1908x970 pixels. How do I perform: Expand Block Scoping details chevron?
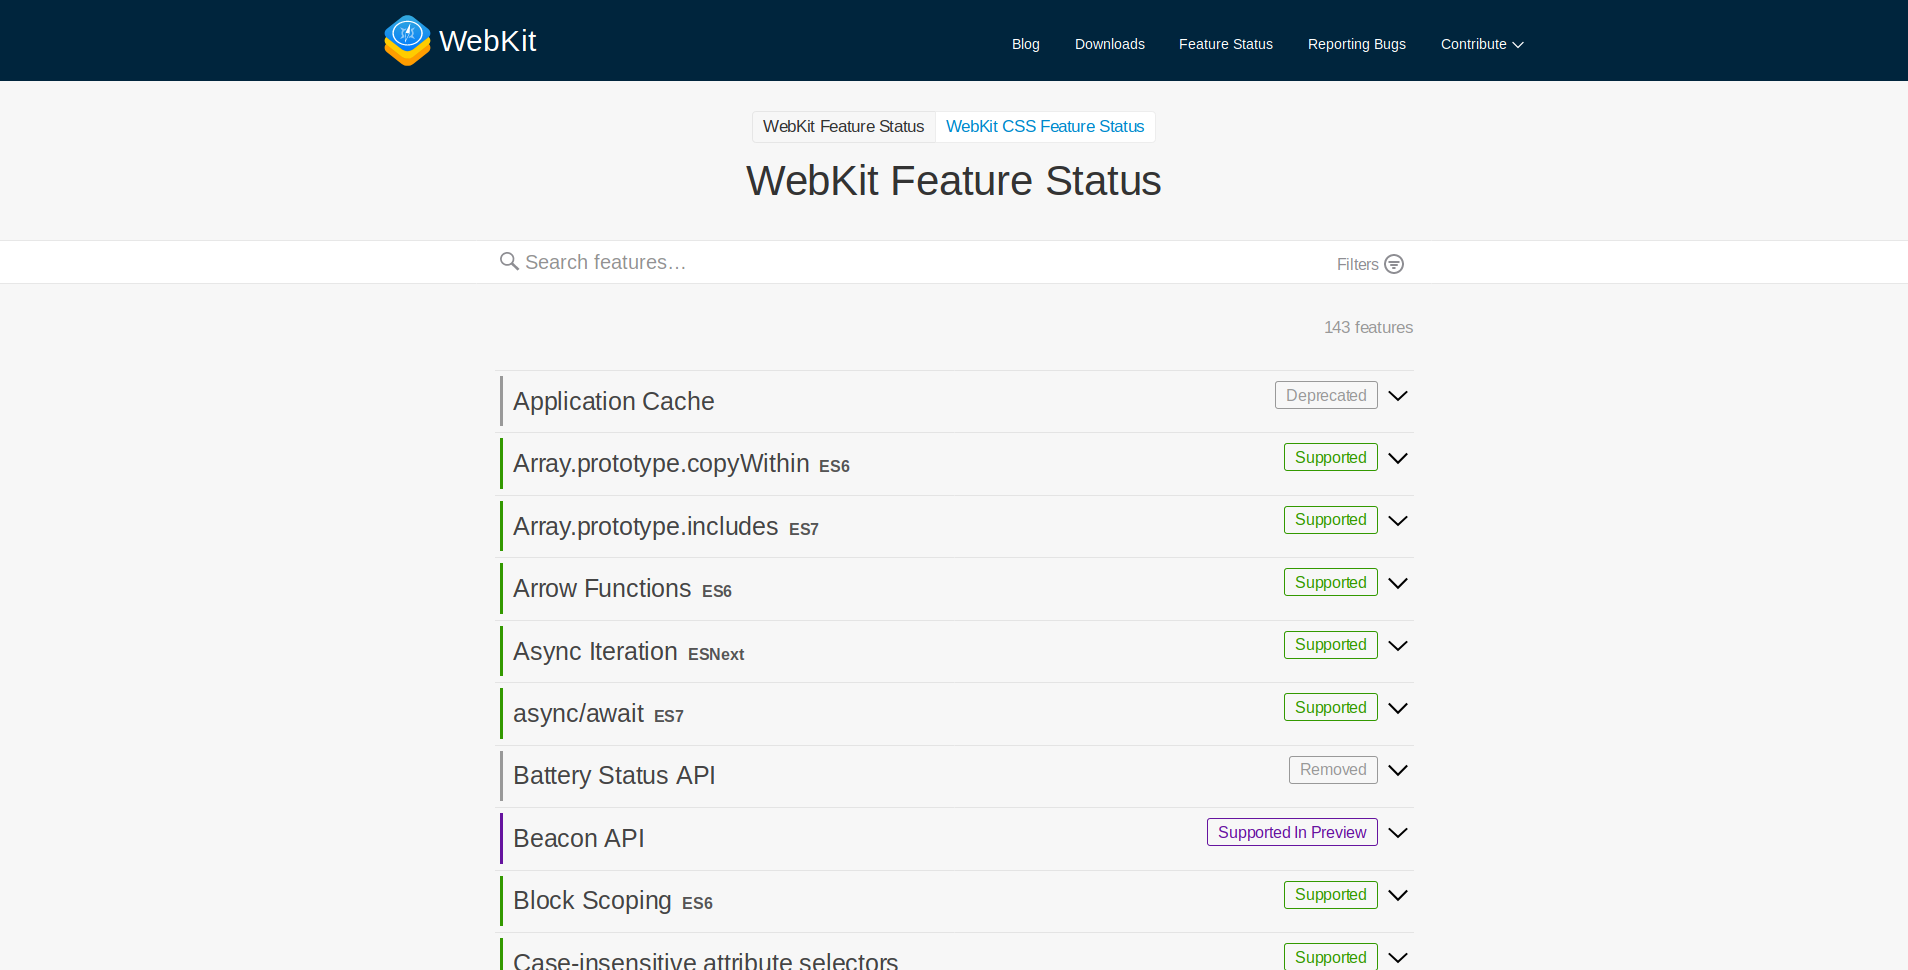coord(1398,895)
